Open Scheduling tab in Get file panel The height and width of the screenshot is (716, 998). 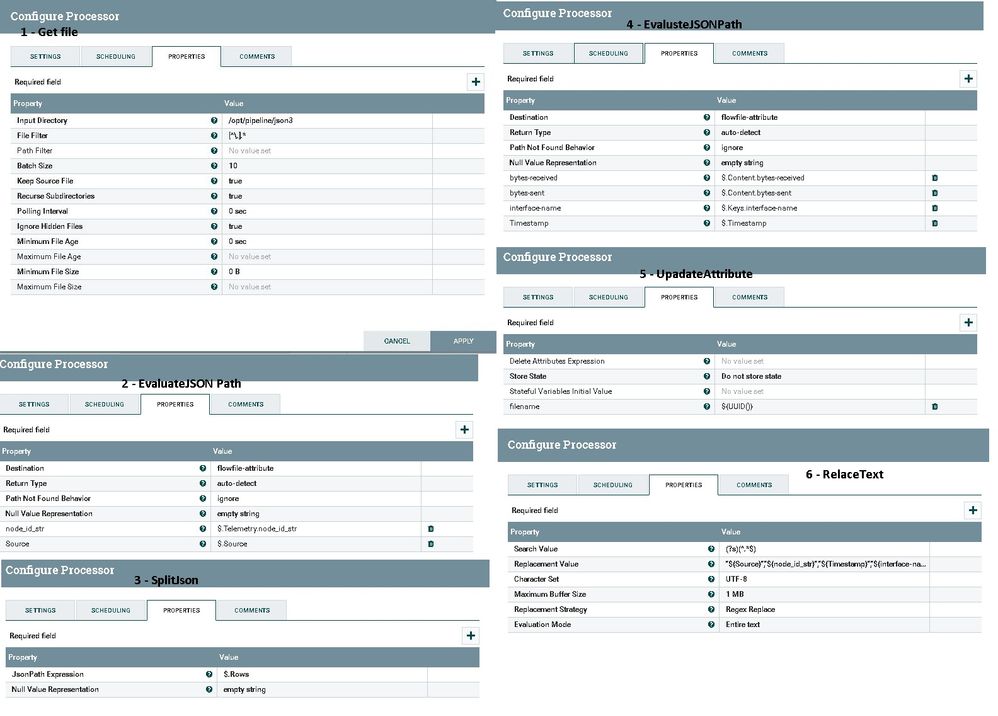tap(116, 57)
